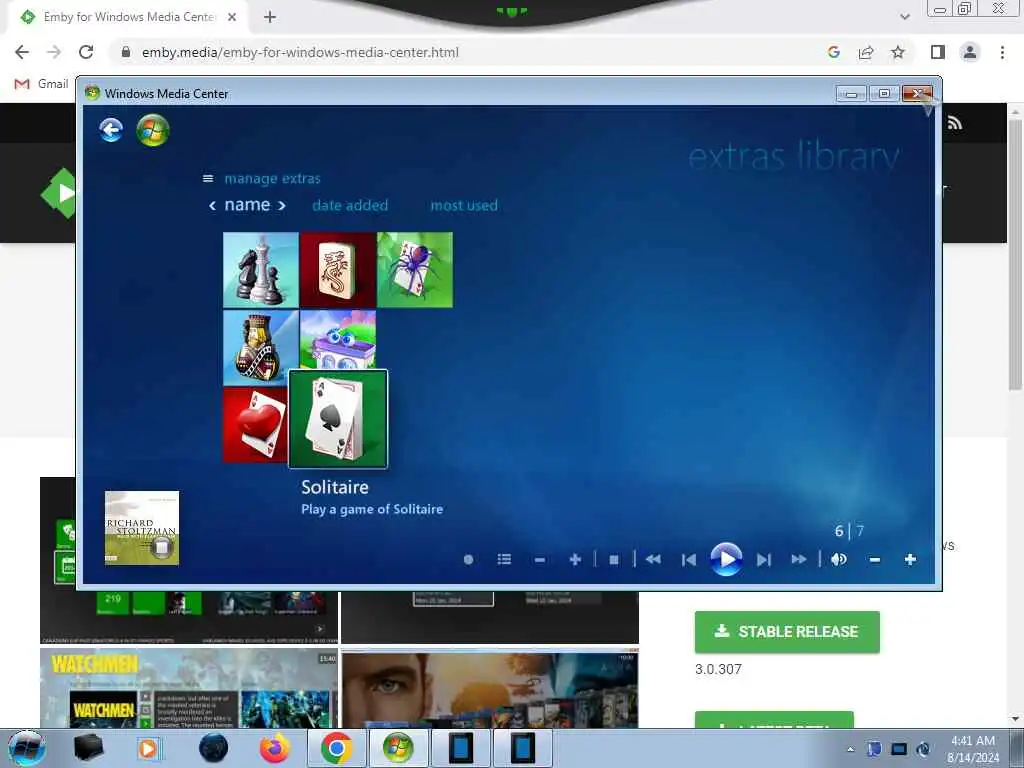Click the right chevron beside name
The image size is (1024, 768).
[x=281, y=206]
